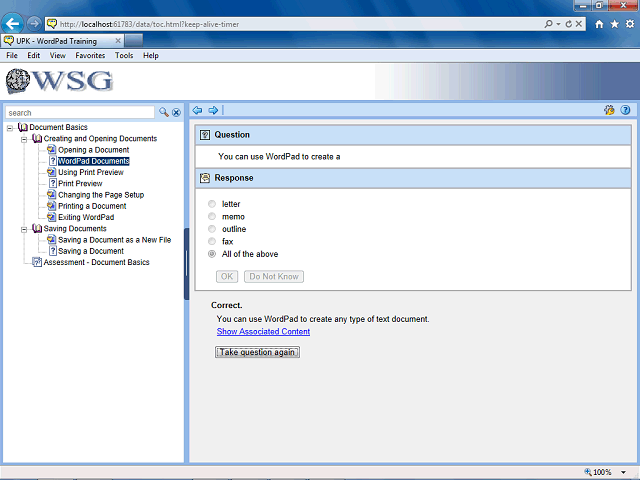
Task: Open the File menu
Action: click(12, 56)
